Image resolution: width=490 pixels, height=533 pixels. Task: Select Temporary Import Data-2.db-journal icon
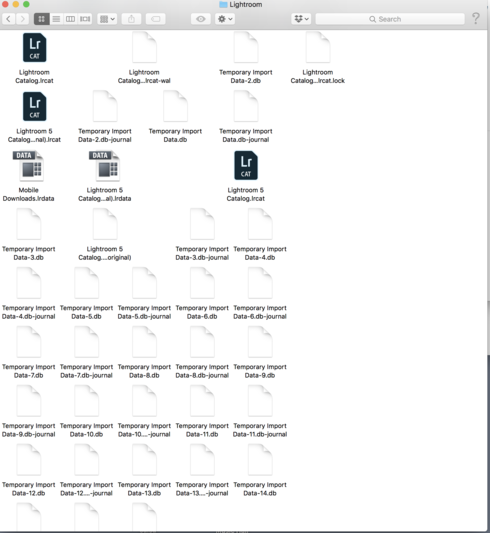coord(105,106)
